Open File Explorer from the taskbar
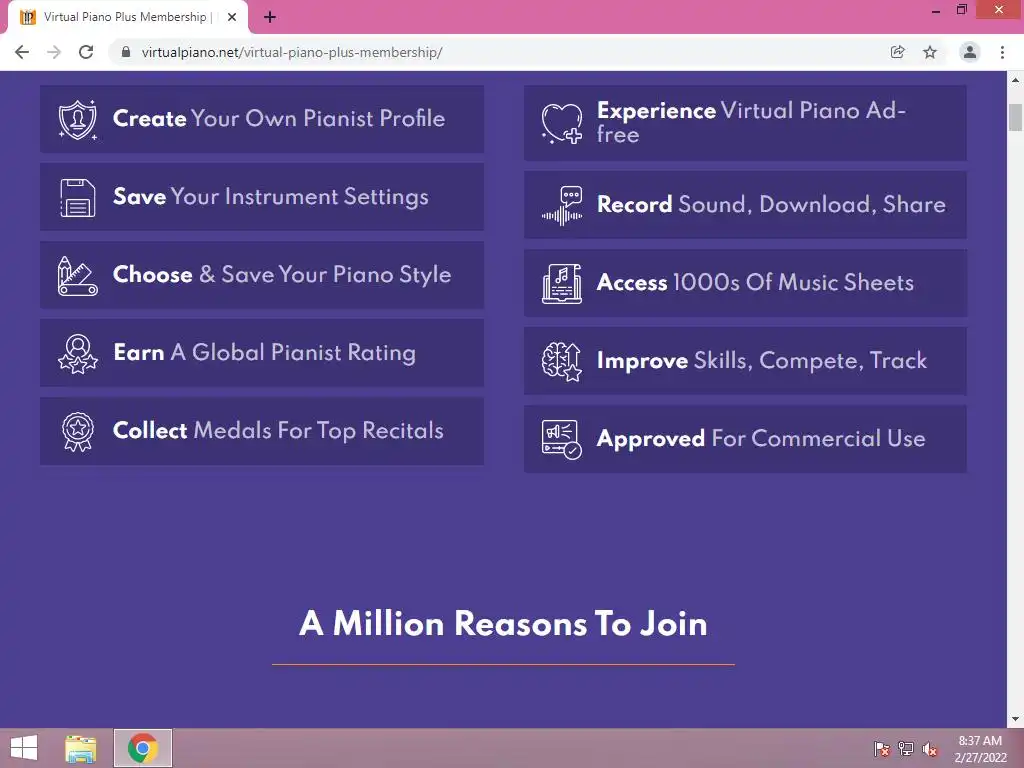 [x=80, y=748]
